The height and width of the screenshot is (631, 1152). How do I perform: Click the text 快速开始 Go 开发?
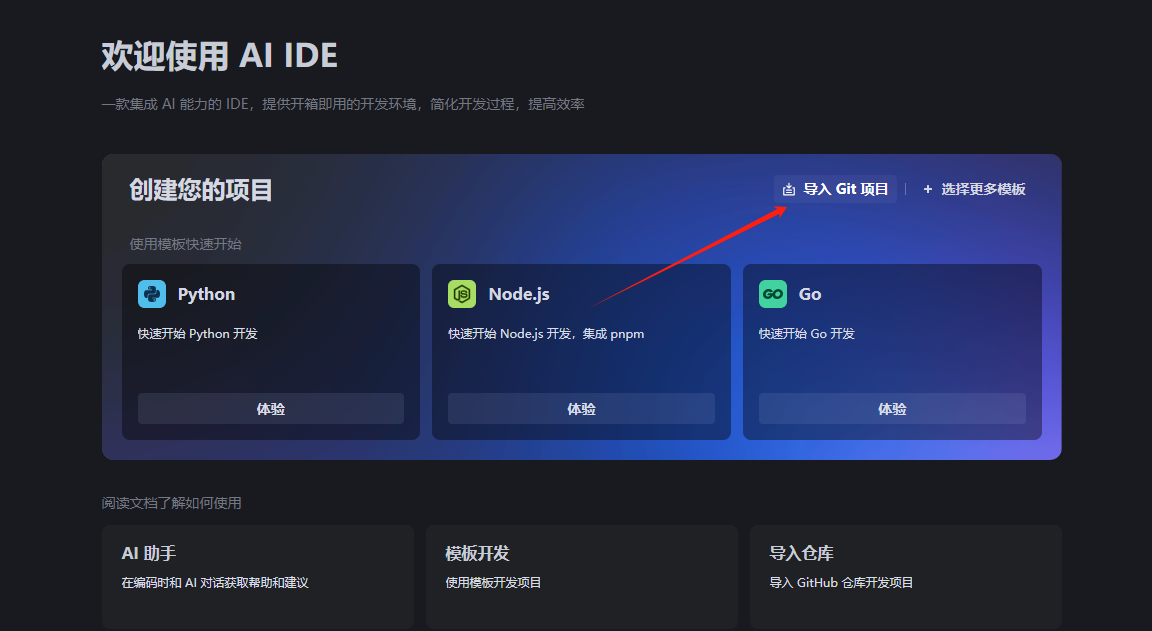(x=807, y=333)
